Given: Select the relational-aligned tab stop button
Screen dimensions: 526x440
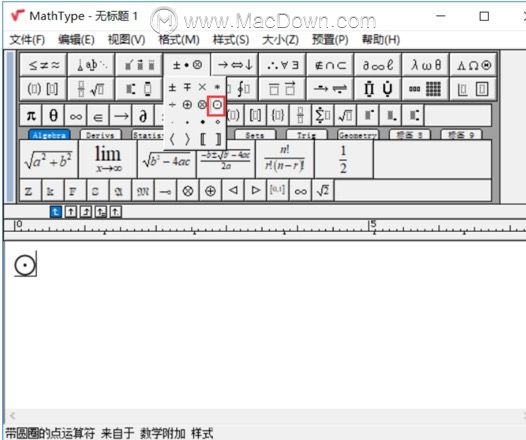Looking at the screenshot, I should (101, 212).
